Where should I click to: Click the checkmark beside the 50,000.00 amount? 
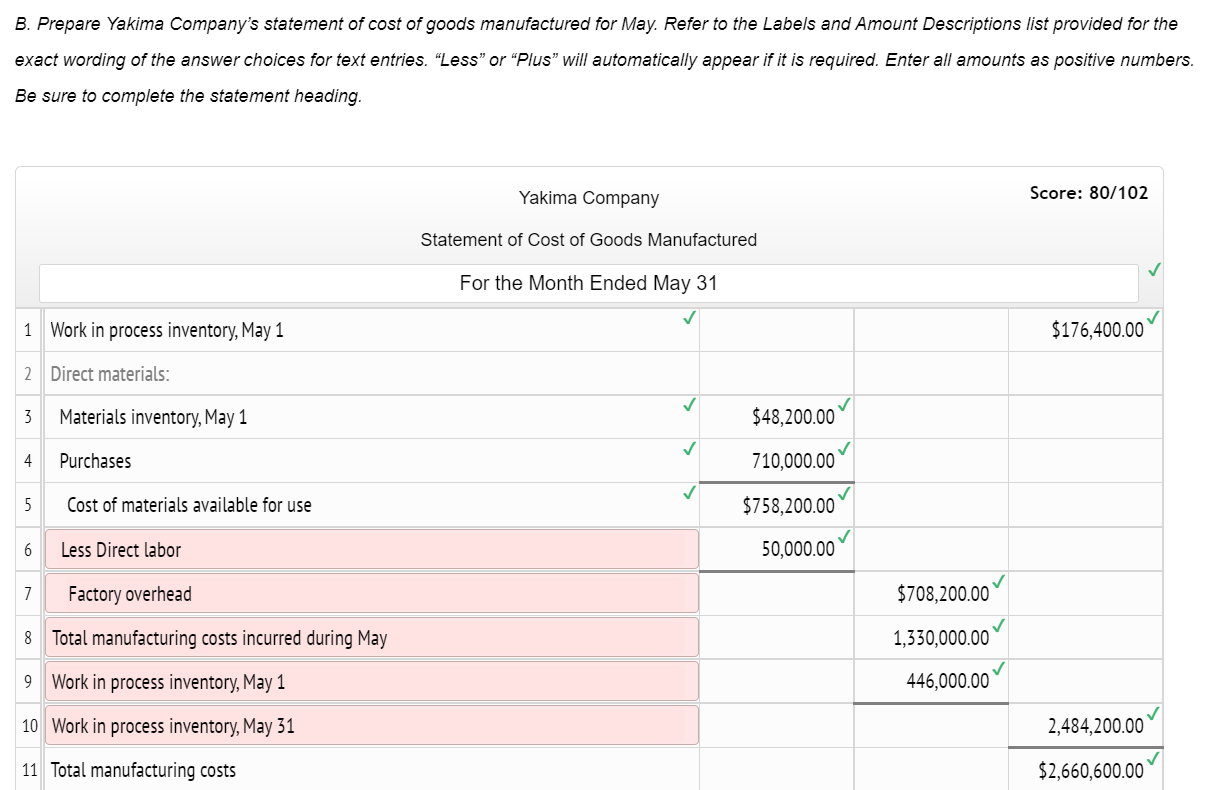pos(844,538)
